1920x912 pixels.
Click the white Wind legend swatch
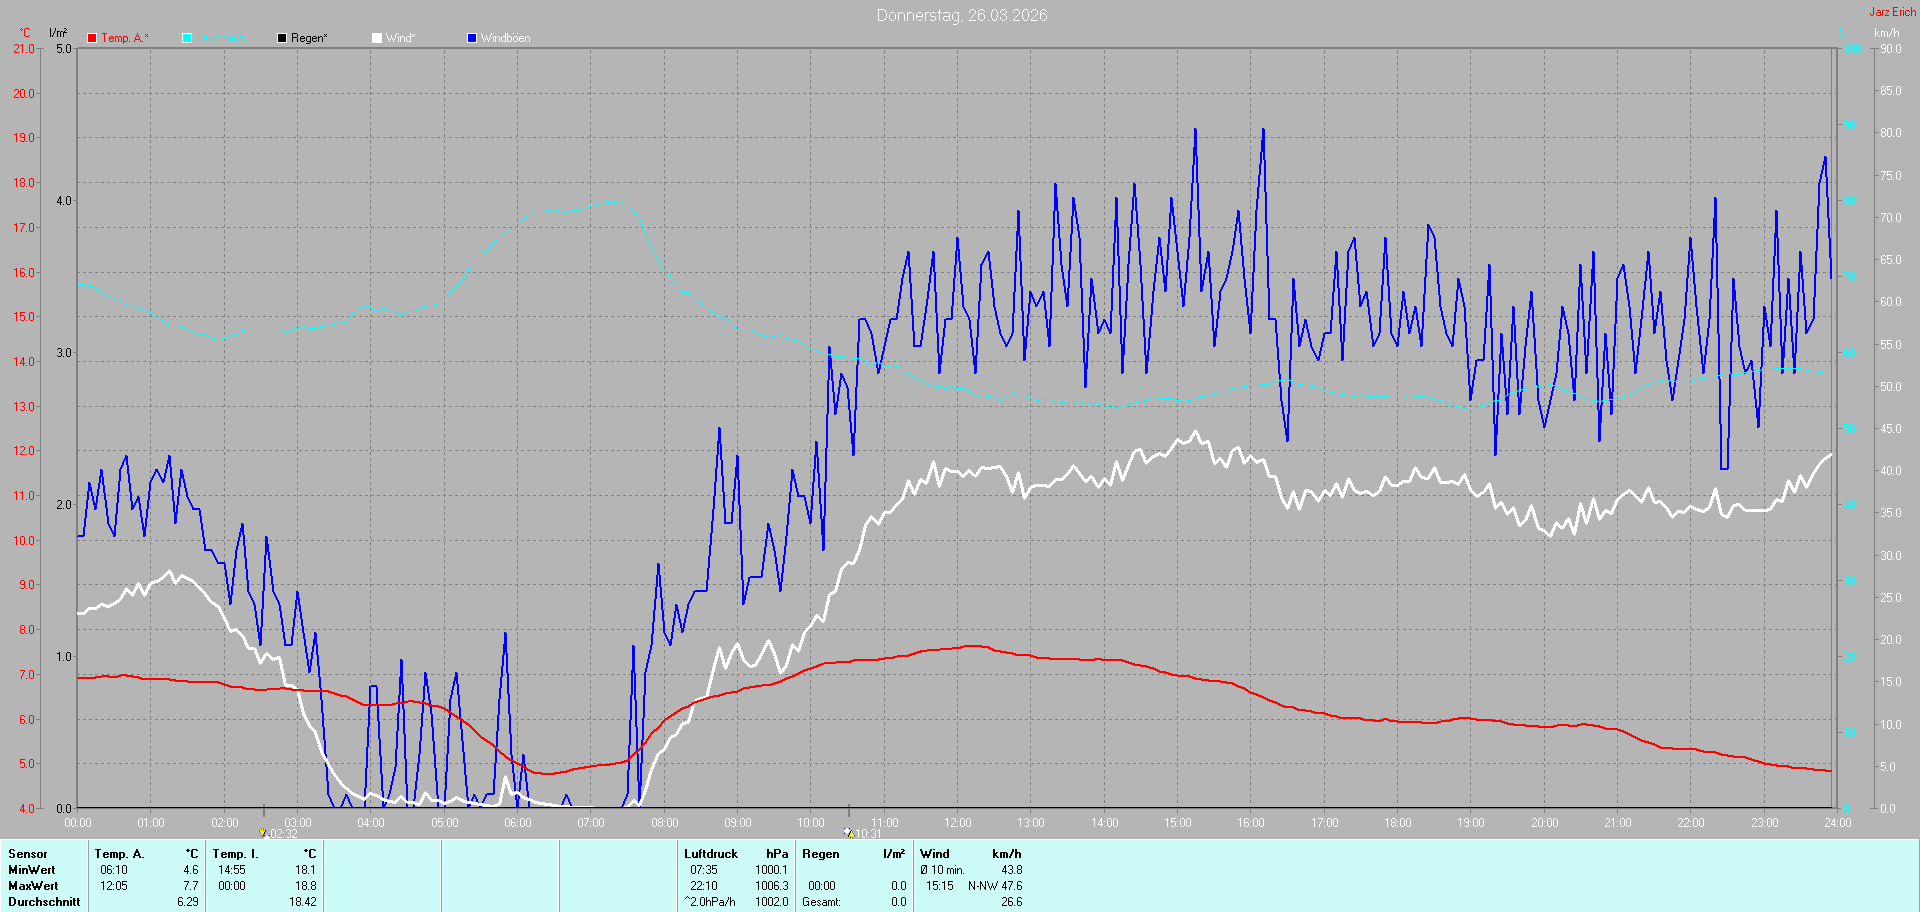coord(377,38)
